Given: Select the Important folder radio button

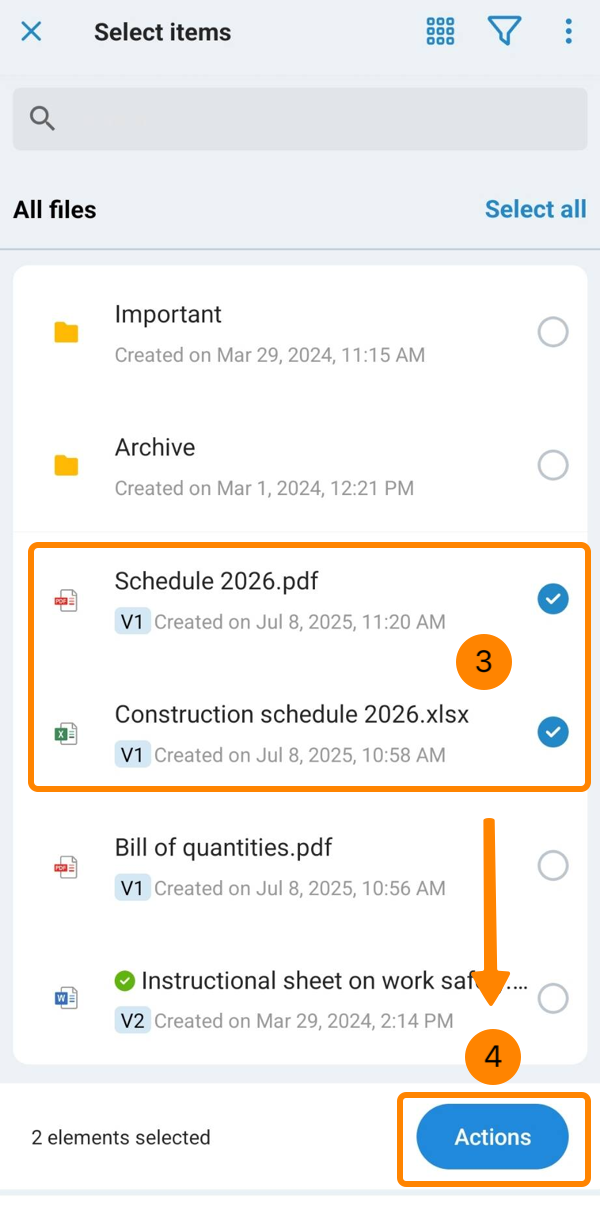Looking at the screenshot, I should [x=553, y=332].
